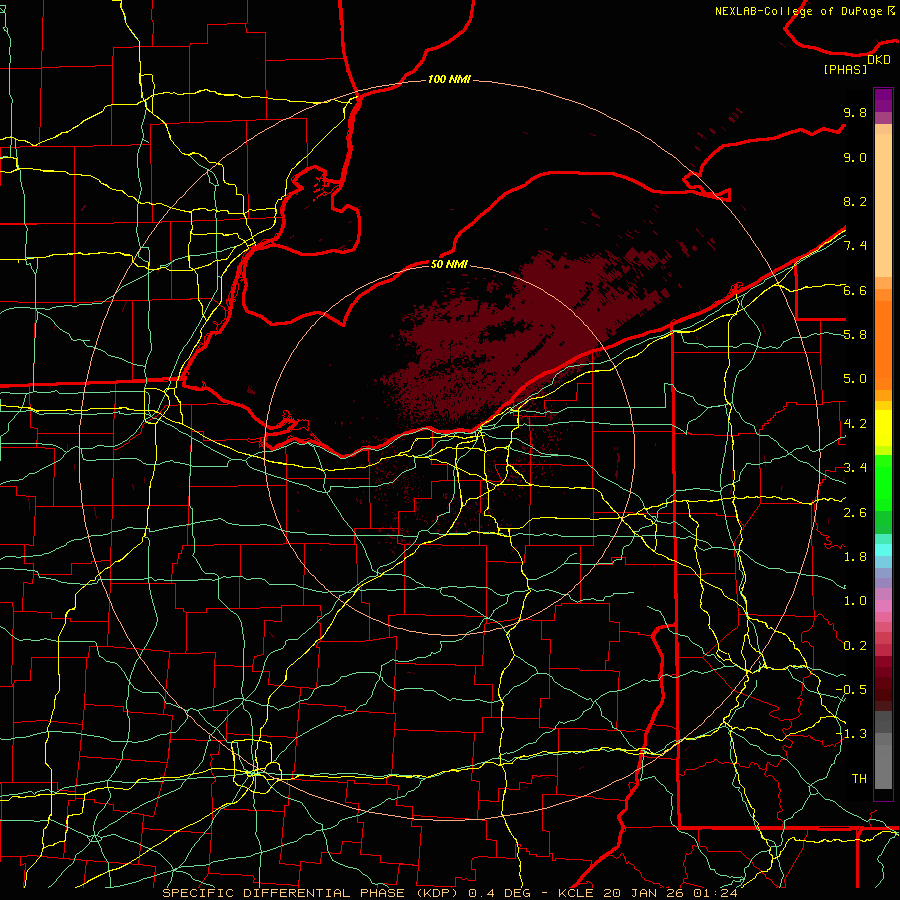Select the -1.3 legend value
Screen dimensions: 900x900
point(851,734)
